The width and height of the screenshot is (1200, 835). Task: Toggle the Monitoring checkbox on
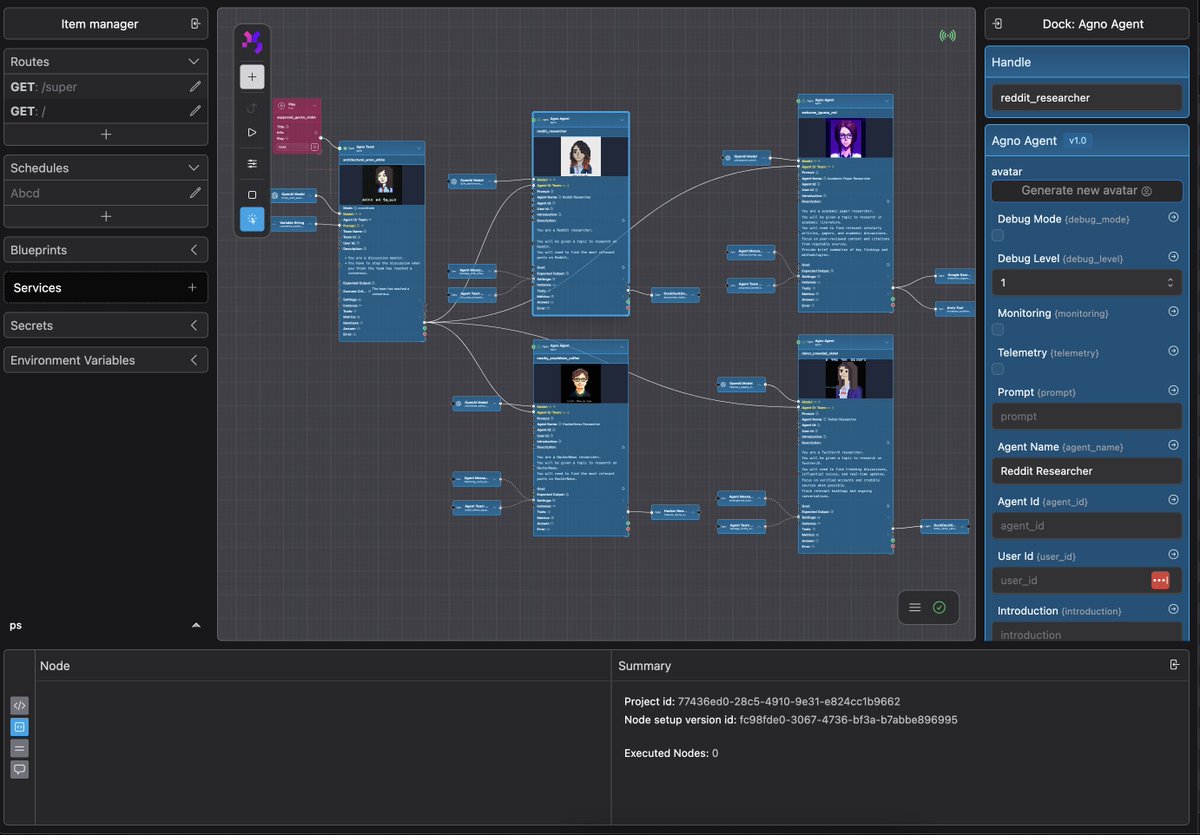[x=998, y=327]
